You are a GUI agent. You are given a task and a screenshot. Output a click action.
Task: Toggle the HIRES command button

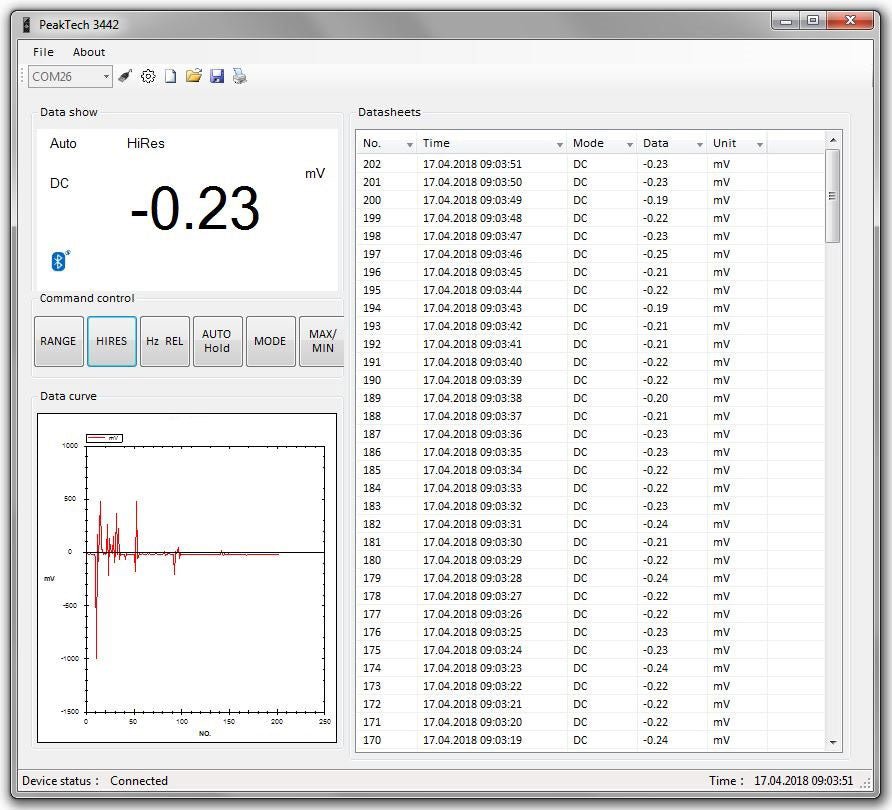(112, 341)
